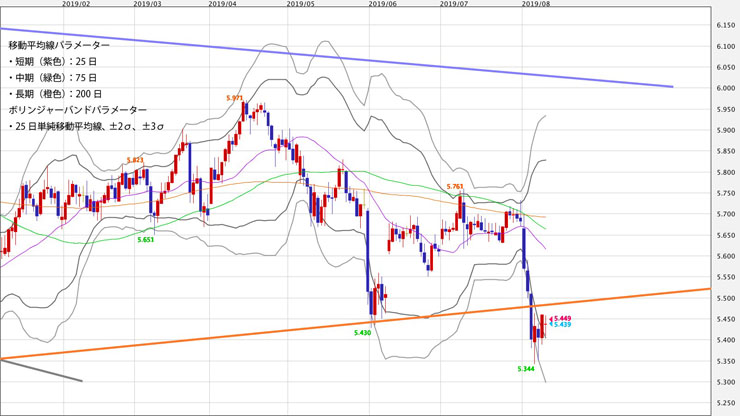Click the 5.750 price axis value

pos(725,194)
